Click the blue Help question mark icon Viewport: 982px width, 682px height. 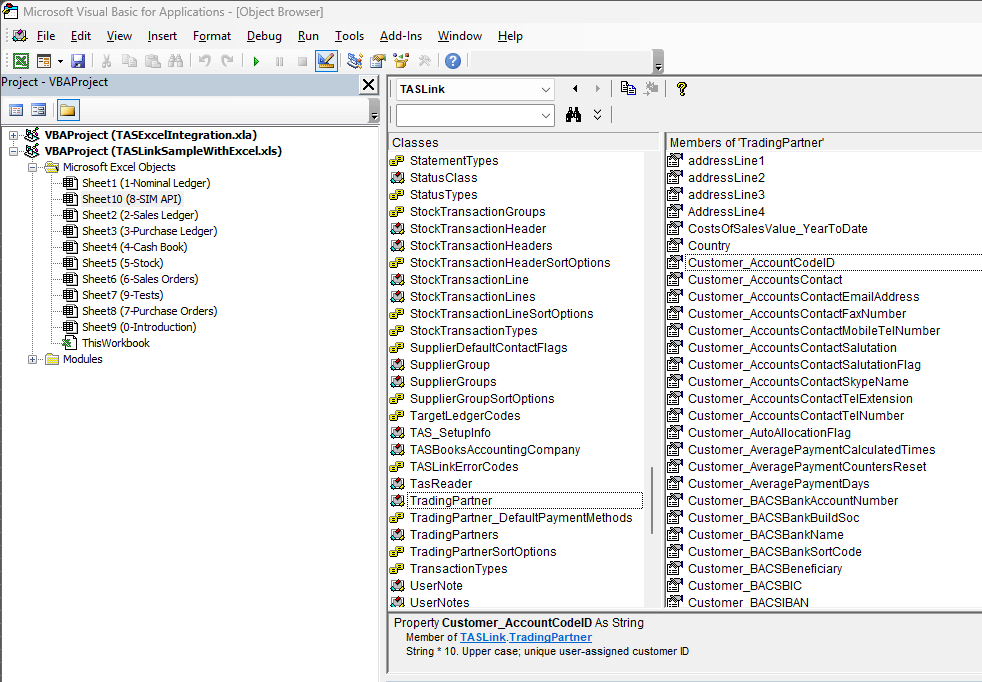click(453, 61)
